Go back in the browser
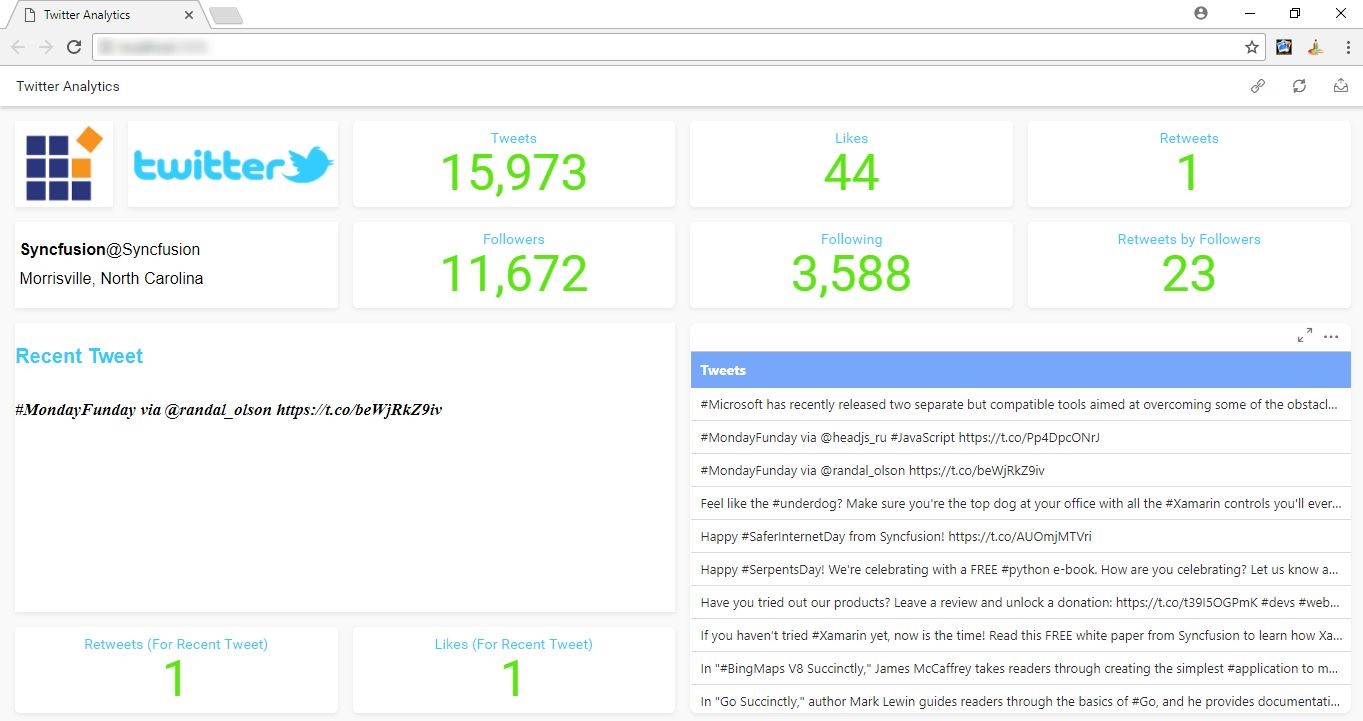This screenshot has width=1363, height=721. (x=18, y=47)
